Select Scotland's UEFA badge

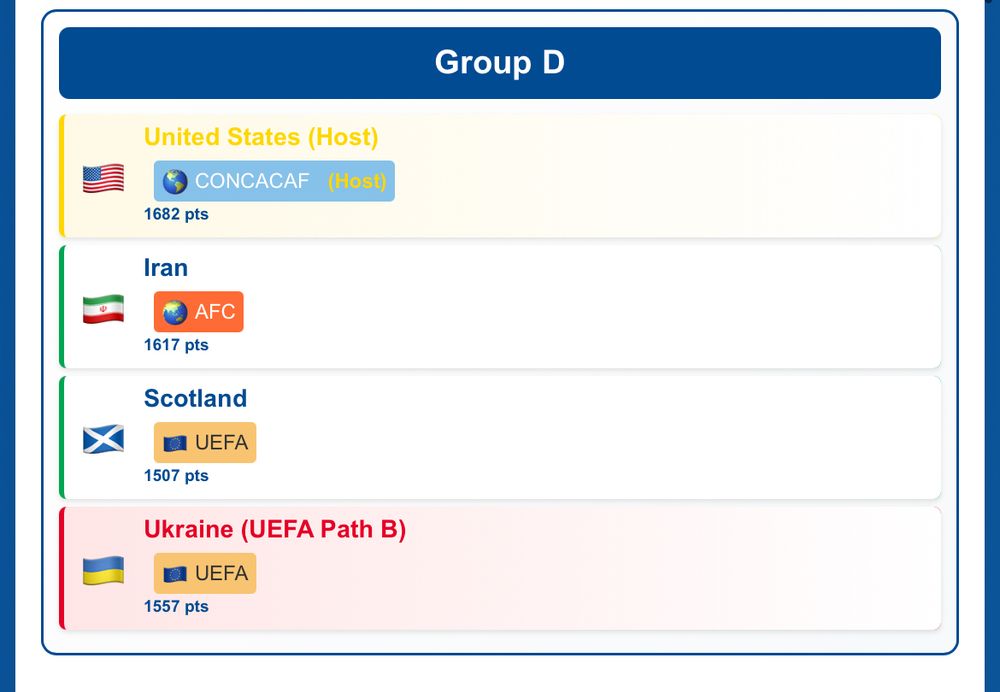[x=204, y=442]
